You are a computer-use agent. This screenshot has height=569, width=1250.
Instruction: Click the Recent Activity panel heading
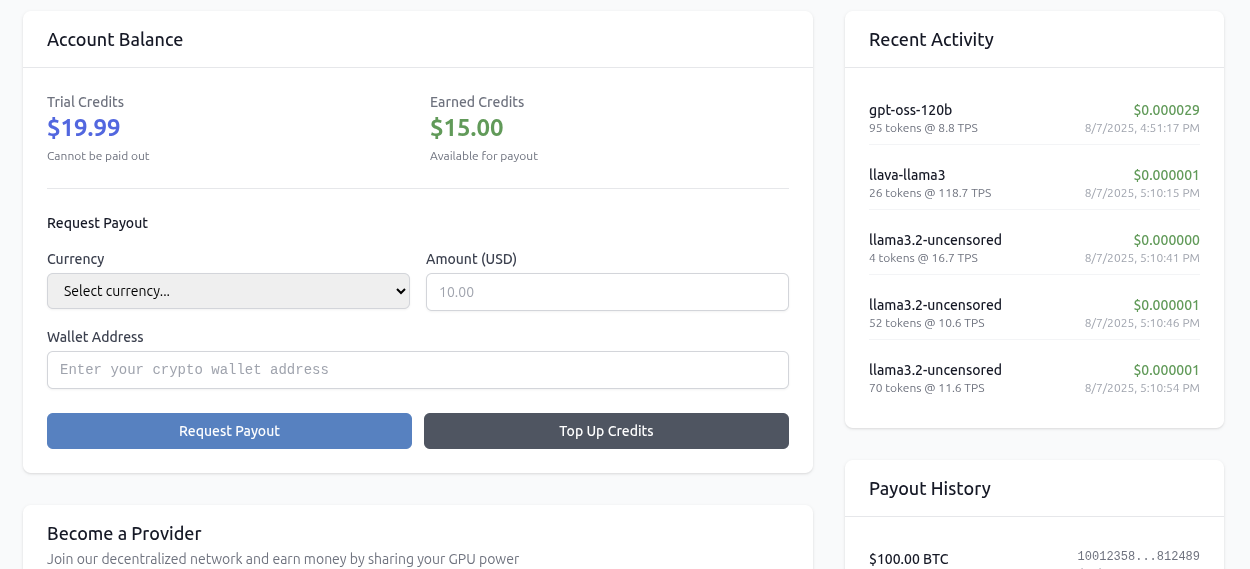pos(931,40)
